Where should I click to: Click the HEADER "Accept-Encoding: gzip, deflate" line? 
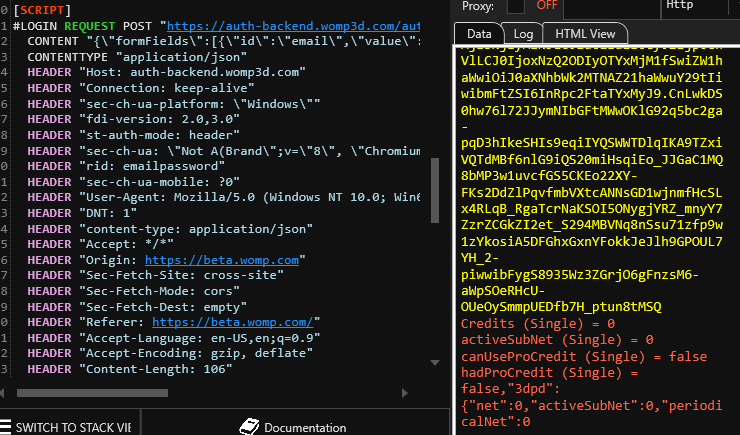[170, 353]
